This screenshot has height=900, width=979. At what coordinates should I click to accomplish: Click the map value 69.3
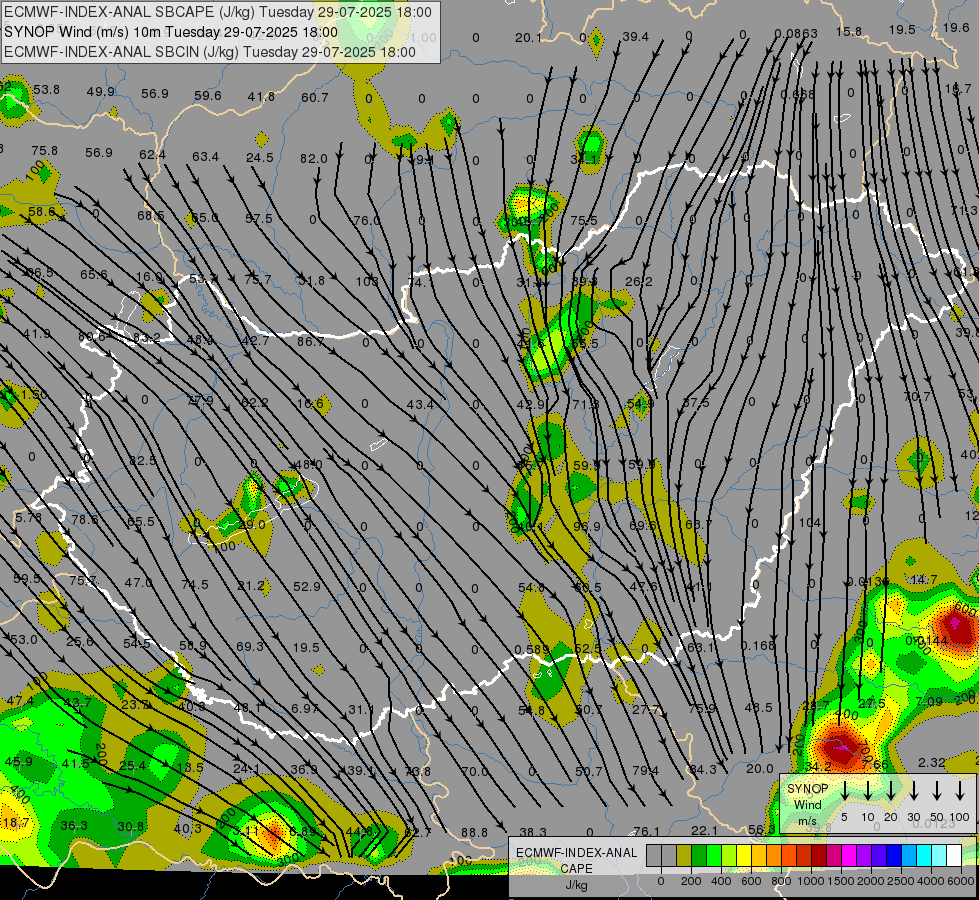250,646
